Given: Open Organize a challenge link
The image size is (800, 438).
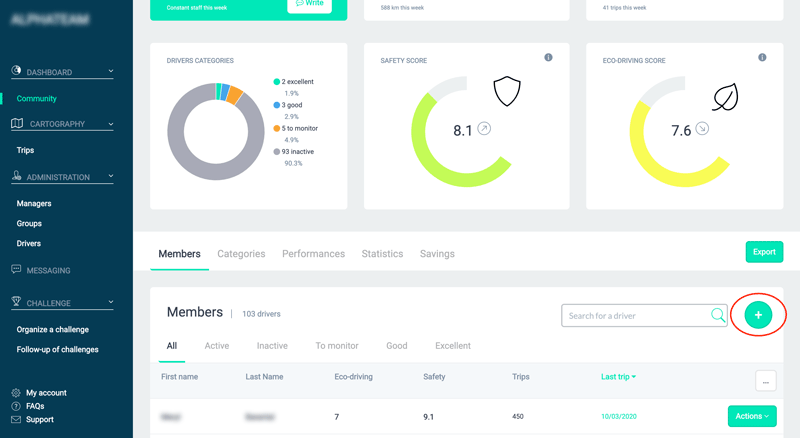Looking at the screenshot, I should pyautogui.click(x=53, y=329).
